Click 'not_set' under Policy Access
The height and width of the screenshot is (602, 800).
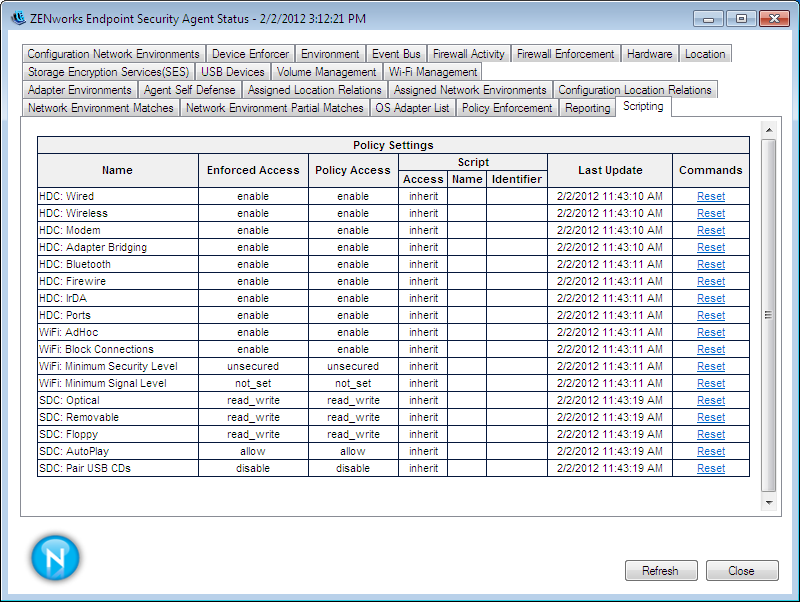tap(353, 383)
